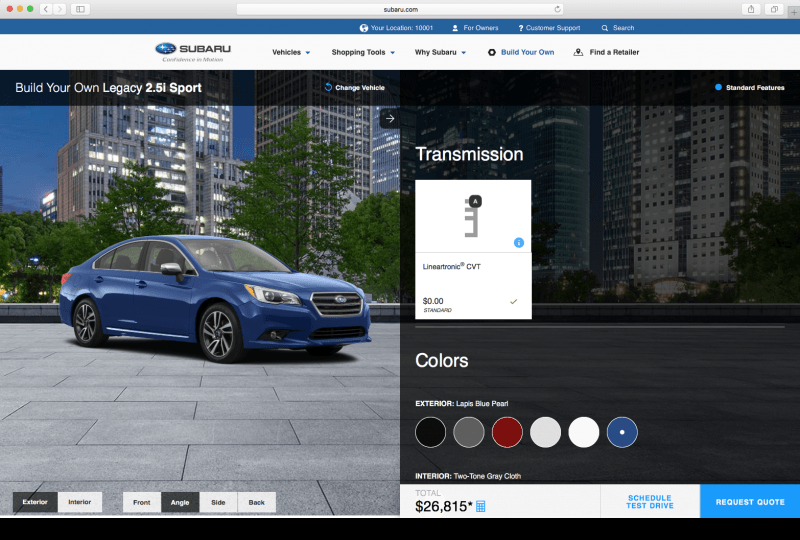Screen dimensions: 800x540
Task: Choose the red exterior color
Action: (507, 432)
